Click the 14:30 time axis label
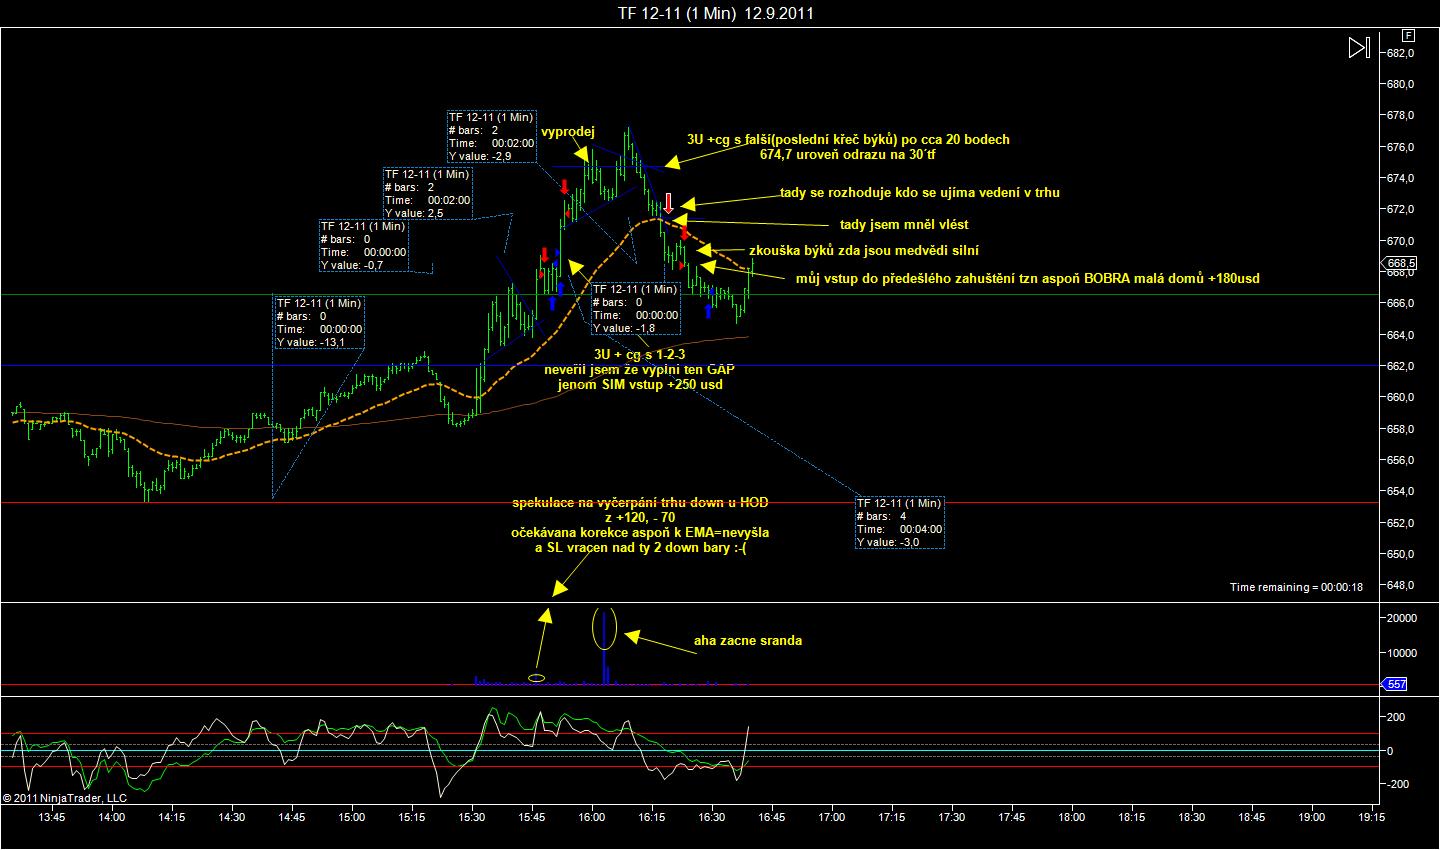Image resolution: width=1440 pixels, height=850 pixels. click(x=232, y=816)
